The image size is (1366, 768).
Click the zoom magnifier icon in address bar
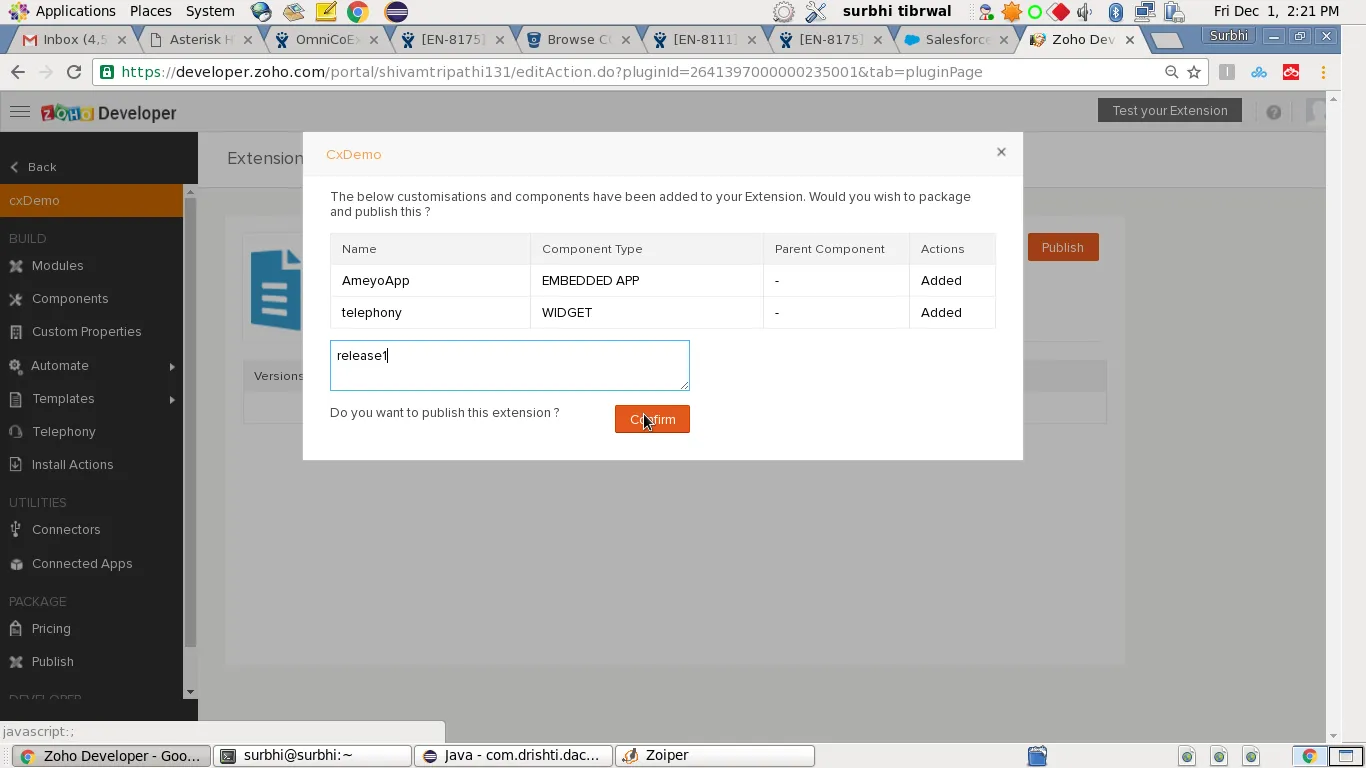pyautogui.click(x=1171, y=72)
